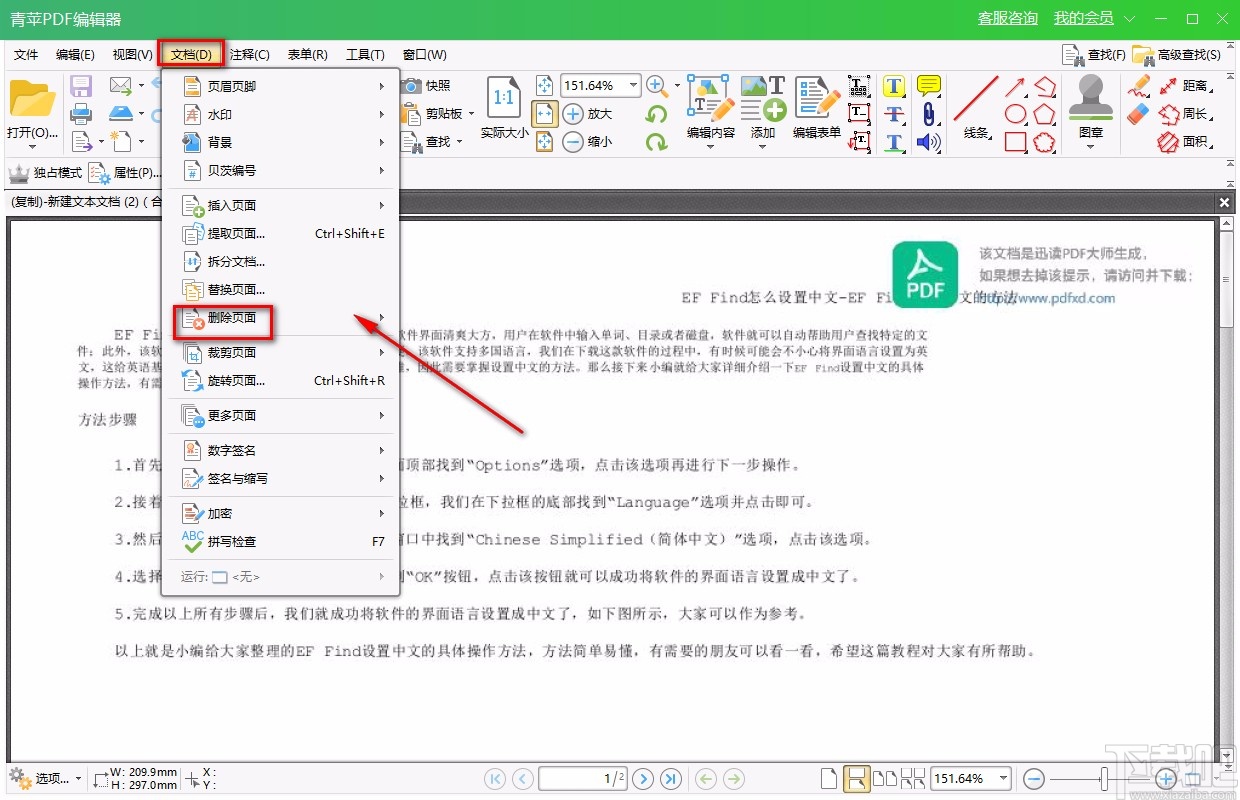Insert sound with the speaker tool
This screenshot has width=1240, height=800.
[927, 143]
